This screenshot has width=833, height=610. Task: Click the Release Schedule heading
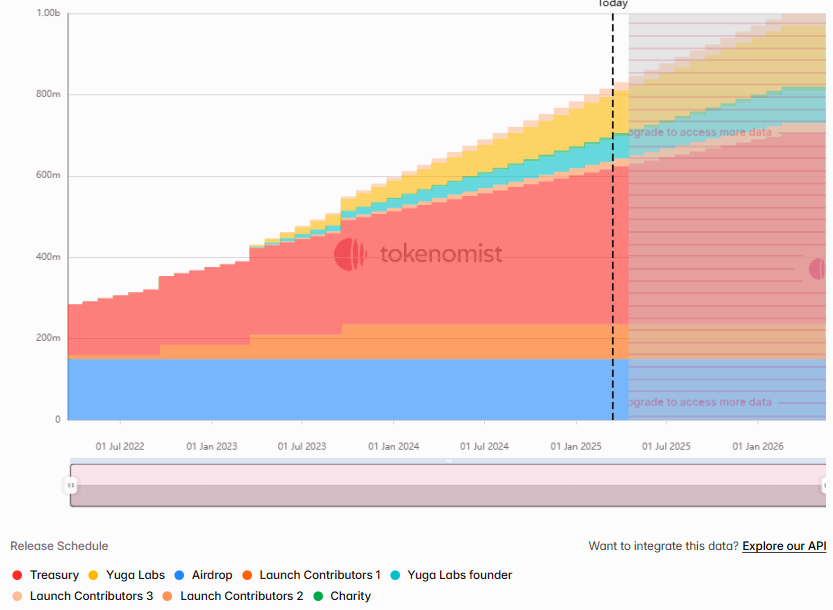tap(59, 546)
